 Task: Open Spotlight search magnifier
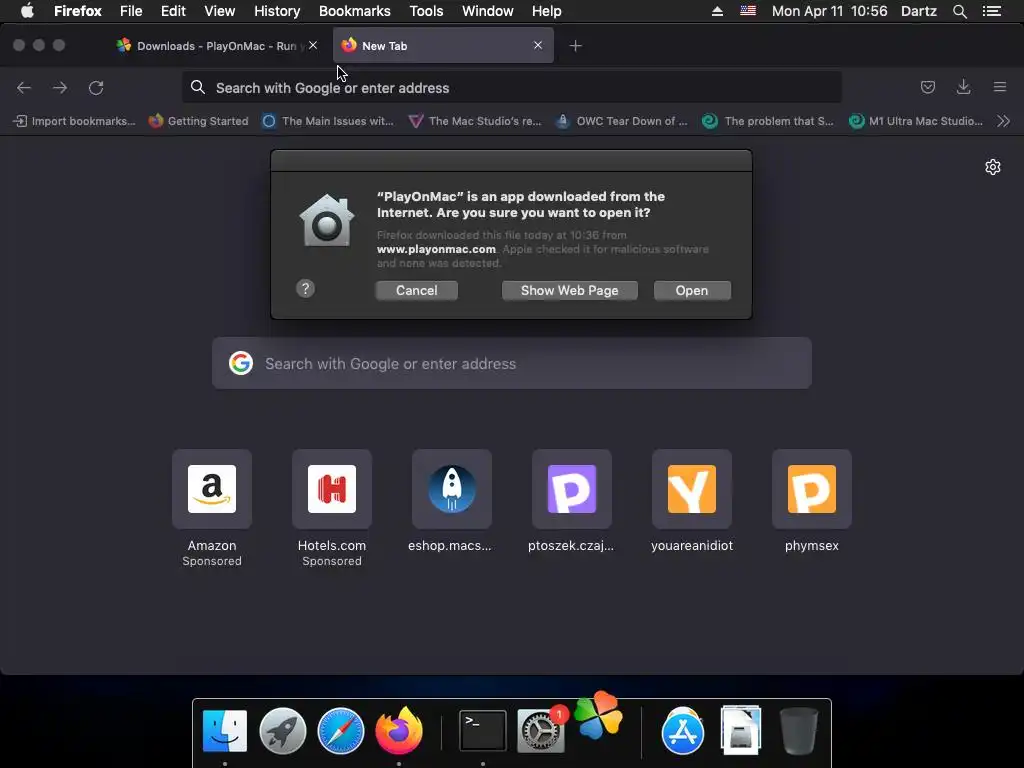pos(960,11)
